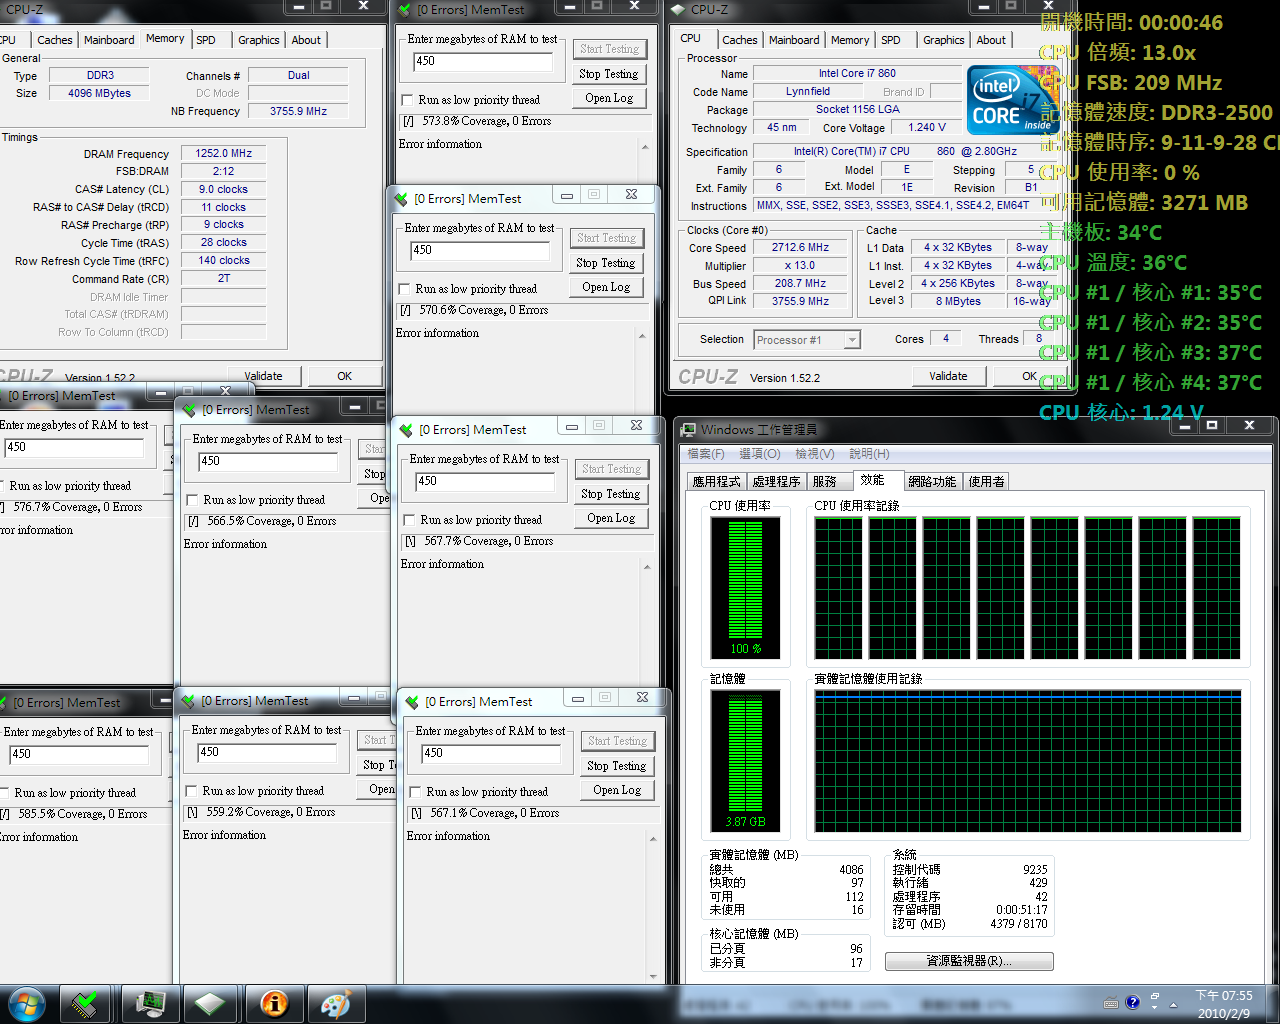Enable low priority in 567.7% MemTest window

[x=409, y=520]
